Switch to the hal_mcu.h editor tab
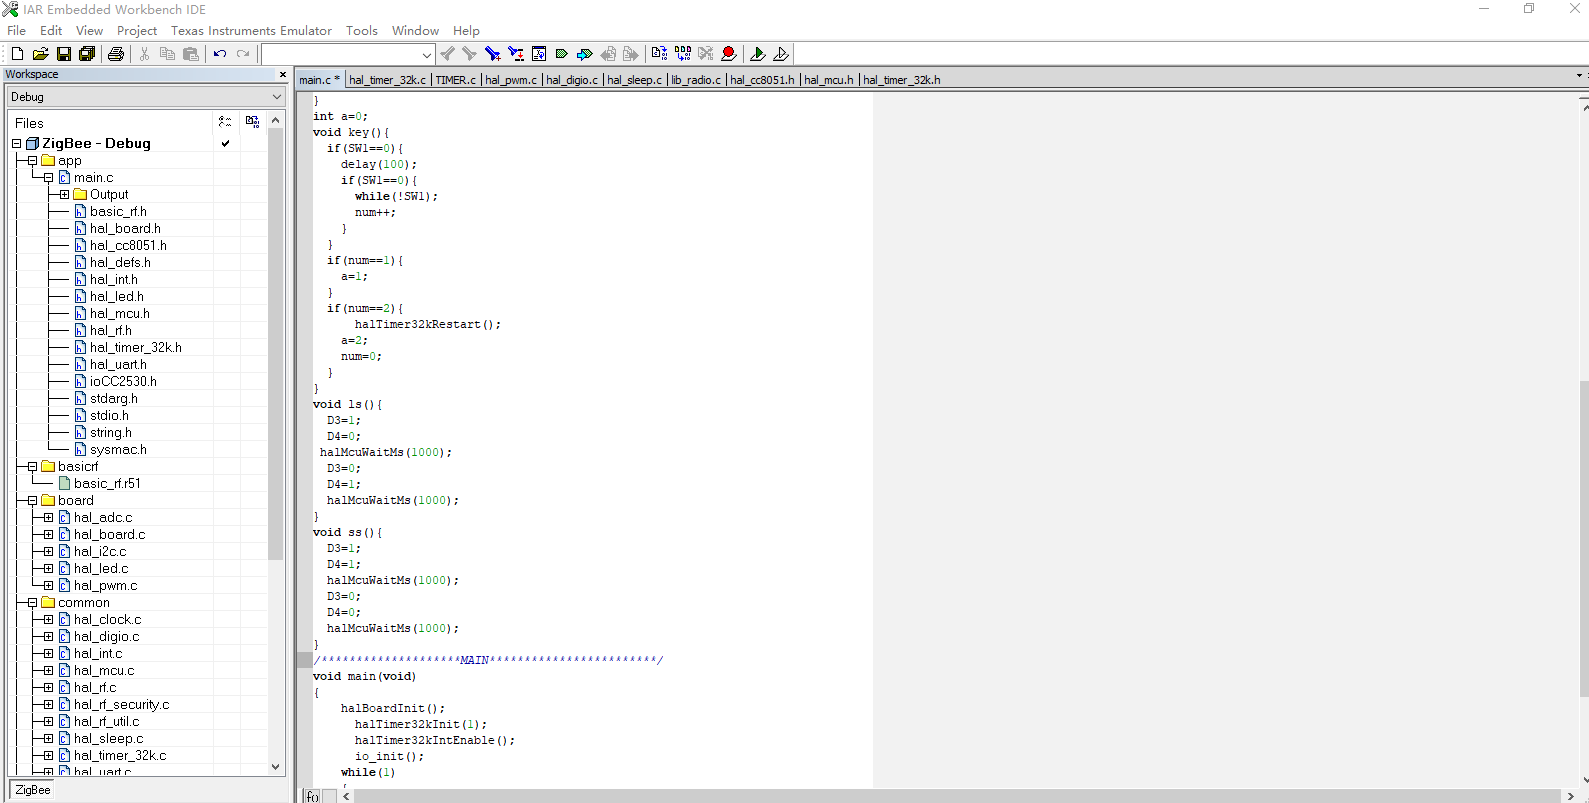The height and width of the screenshot is (803, 1589). pos(829,80)
